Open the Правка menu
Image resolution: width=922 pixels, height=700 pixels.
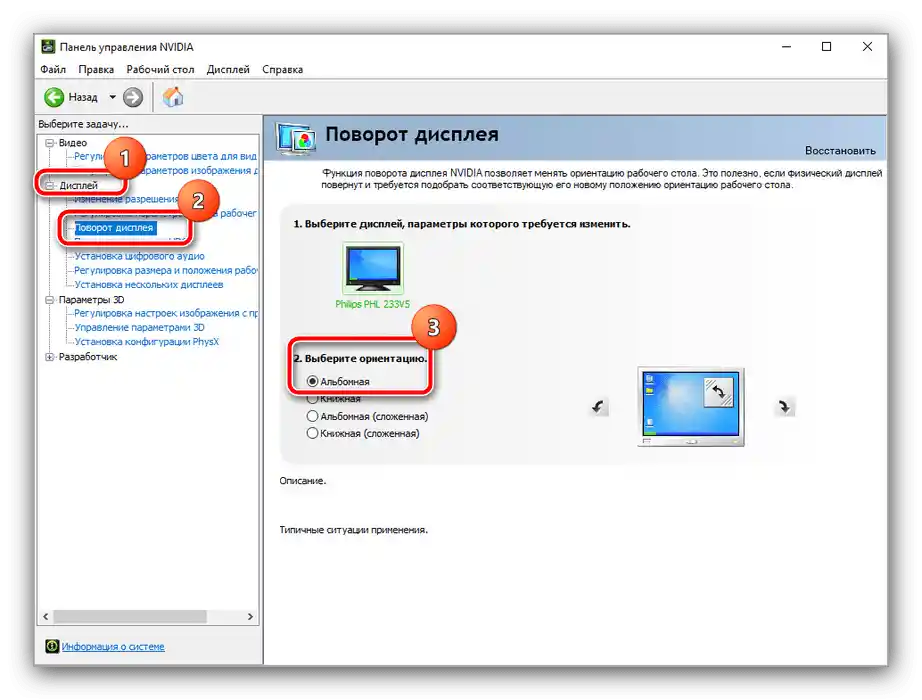tap(96, 69)
